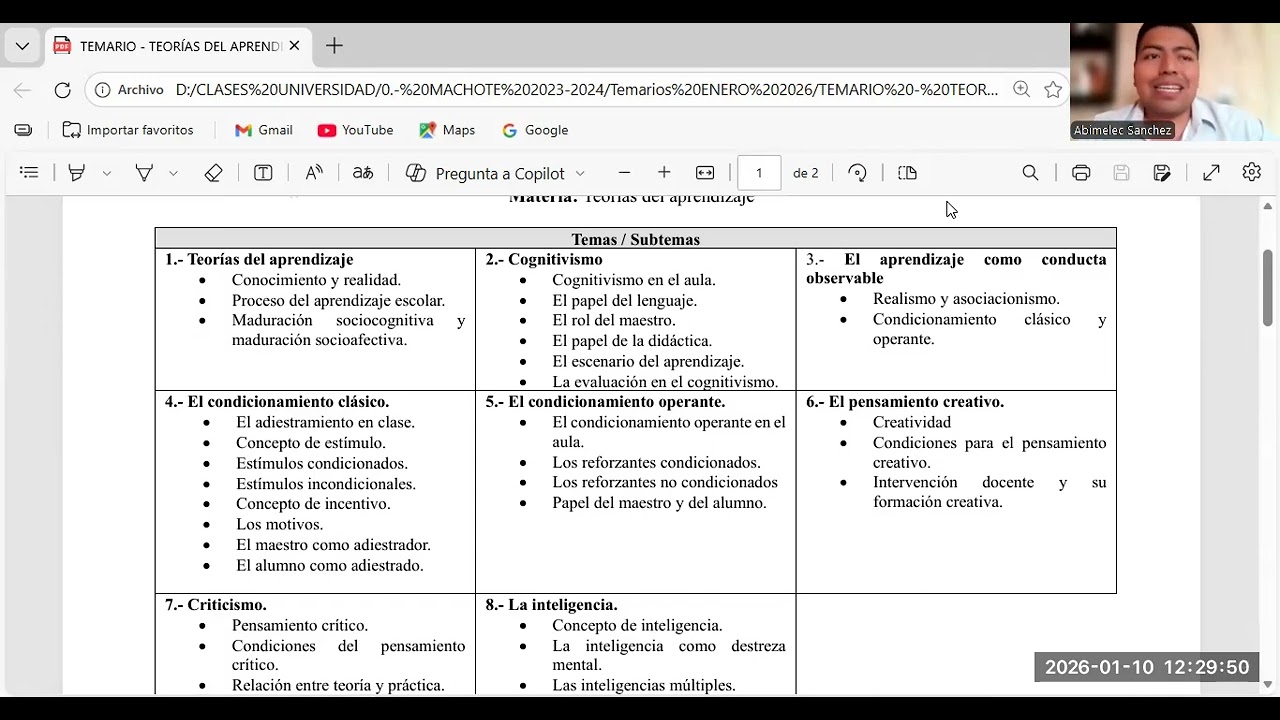Close the TEMARIO tab

pos(295,46)
